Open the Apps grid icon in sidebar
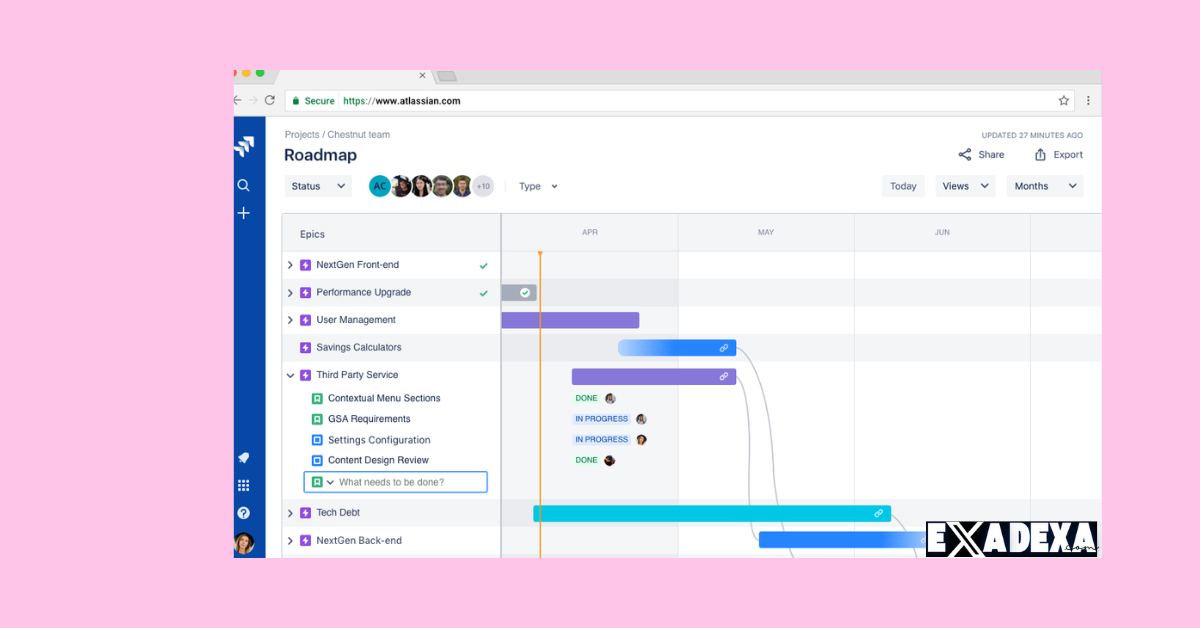1200x628 pixels. pyautogui.click(x=243, y=485)
